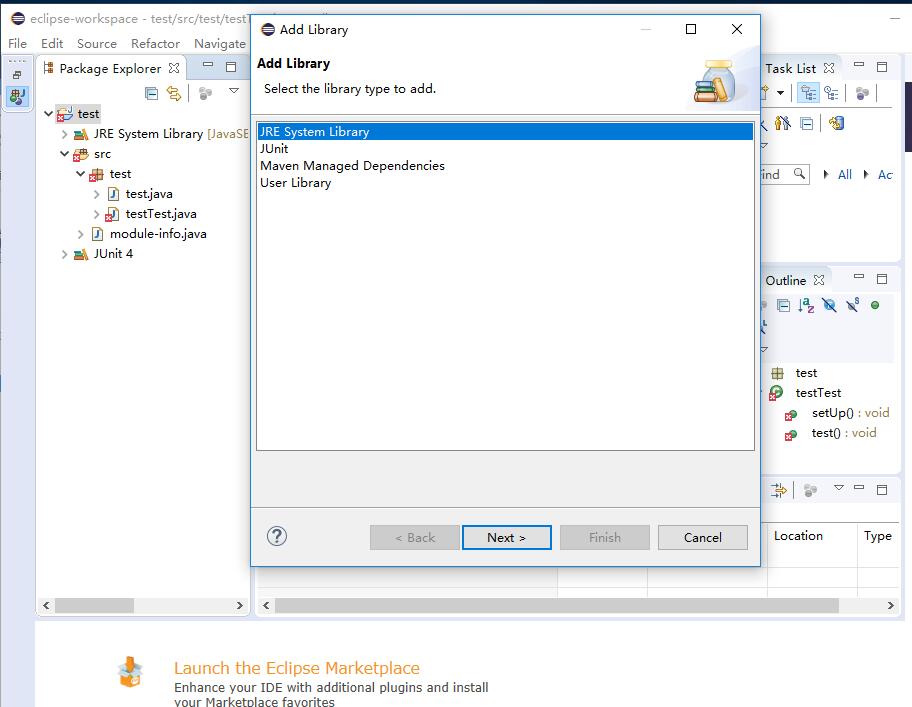Open dialog help question mark icon
Screen dimensions: 912x707
point(277,536)
